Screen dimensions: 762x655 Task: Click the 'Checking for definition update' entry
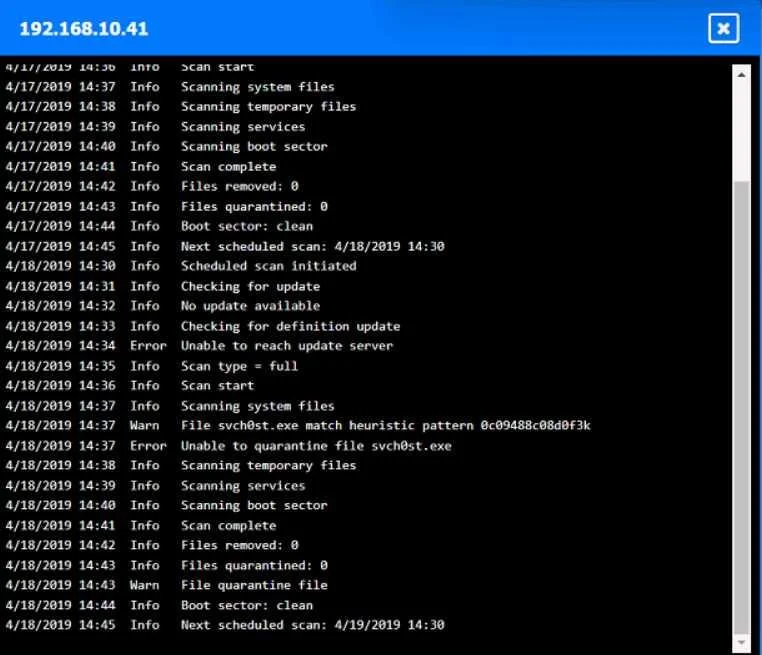tap(203, 326)
